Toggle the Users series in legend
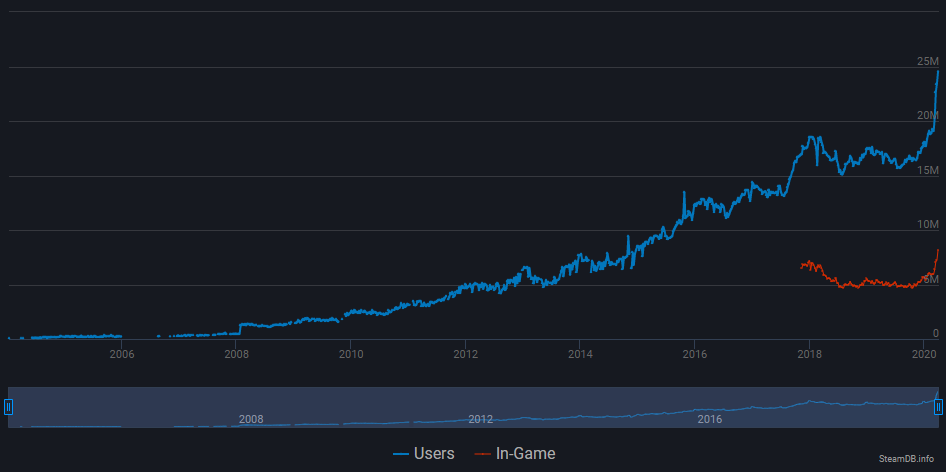The width and height of the screenshot is (946, 472). [x=424, y=453]
